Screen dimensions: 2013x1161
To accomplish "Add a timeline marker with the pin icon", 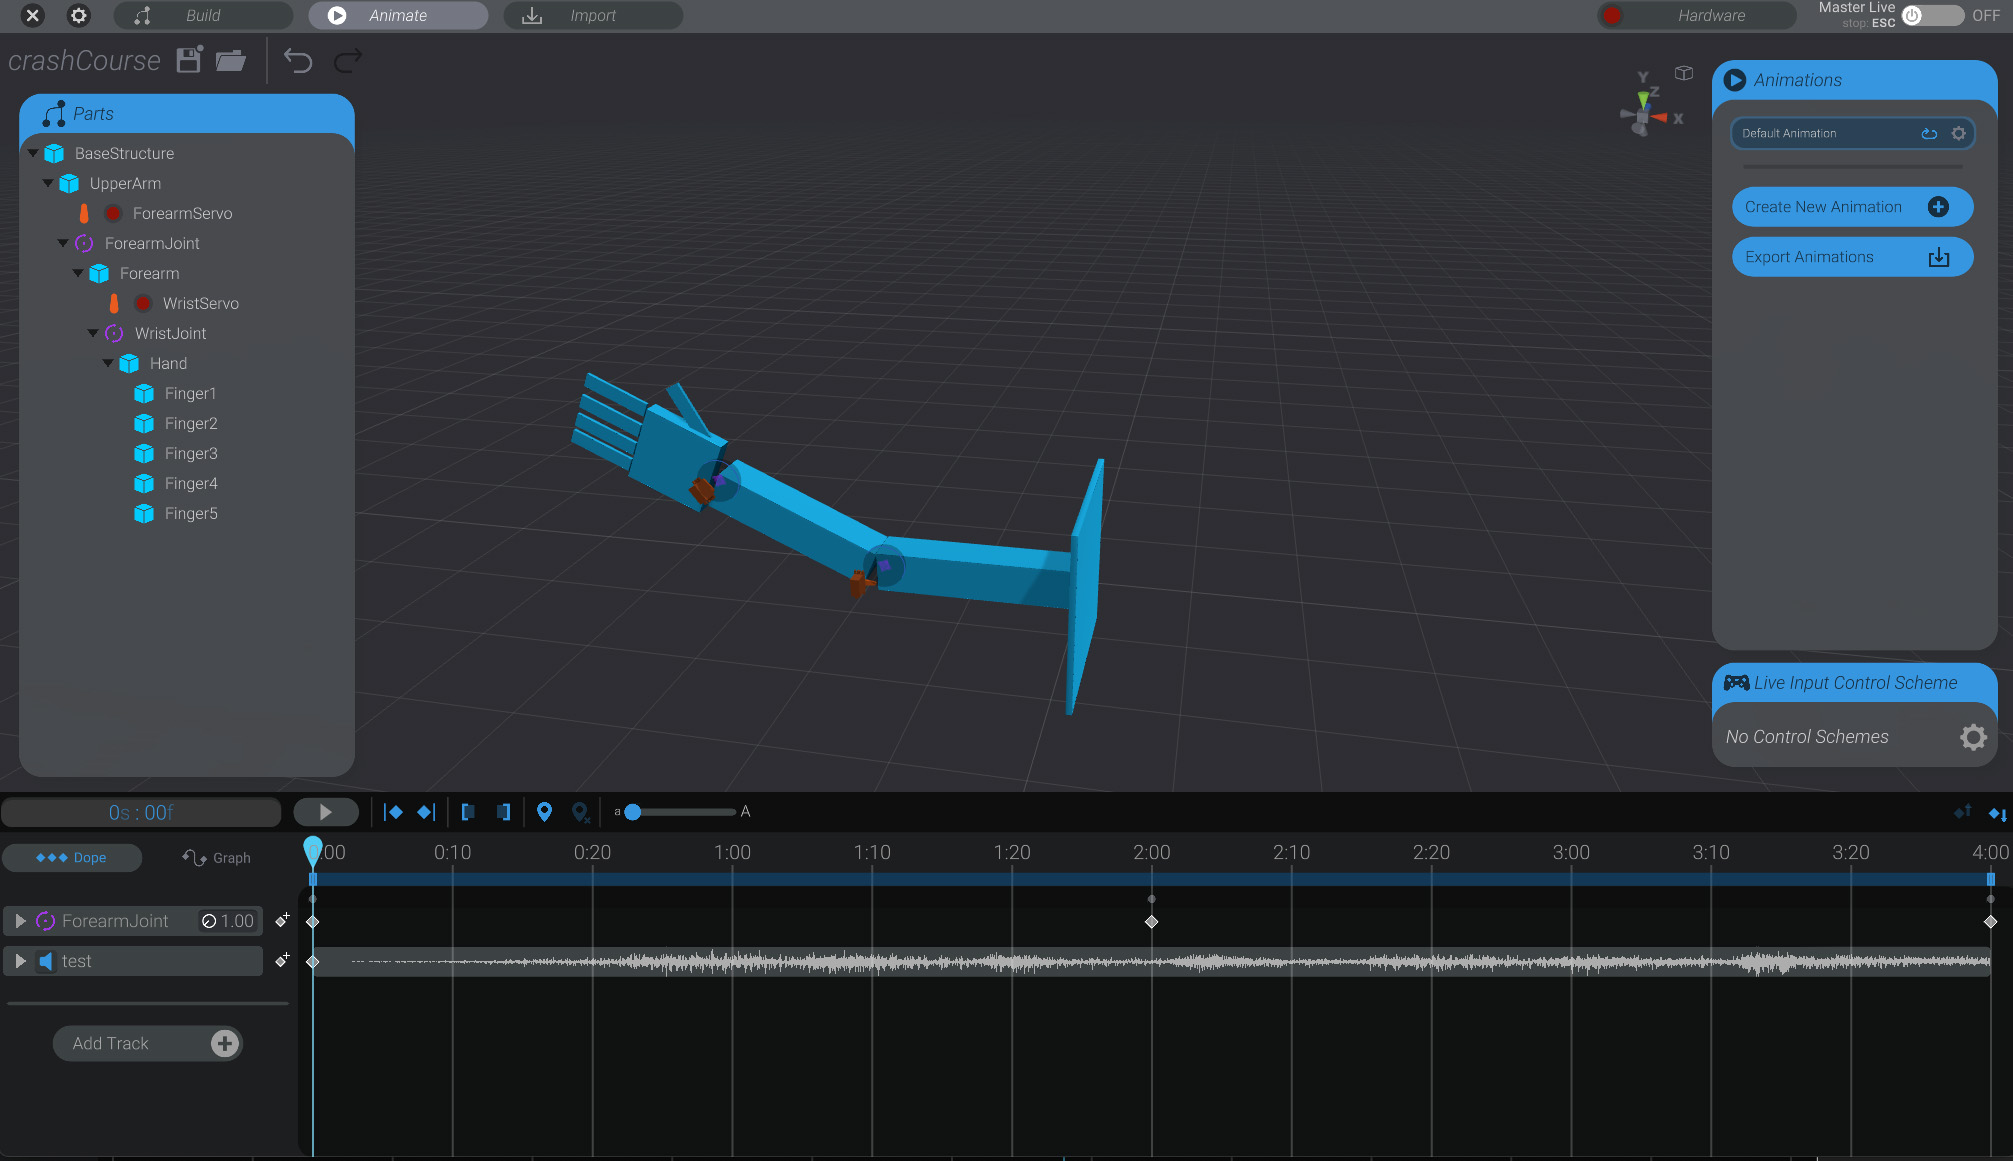I will (x=545, y=812).
